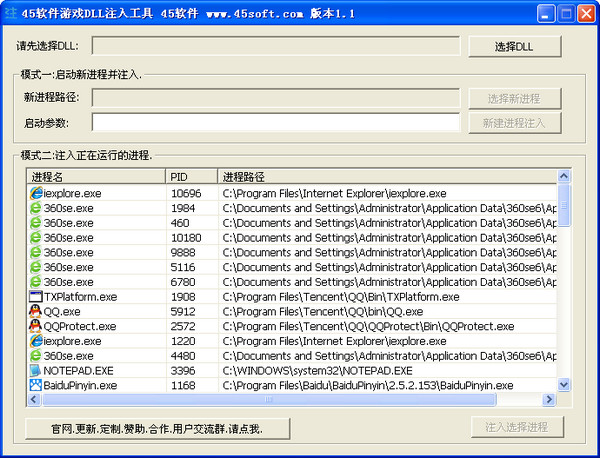
Task: Click the BaiduPinyin.exe paw icon
Action: 36,385
